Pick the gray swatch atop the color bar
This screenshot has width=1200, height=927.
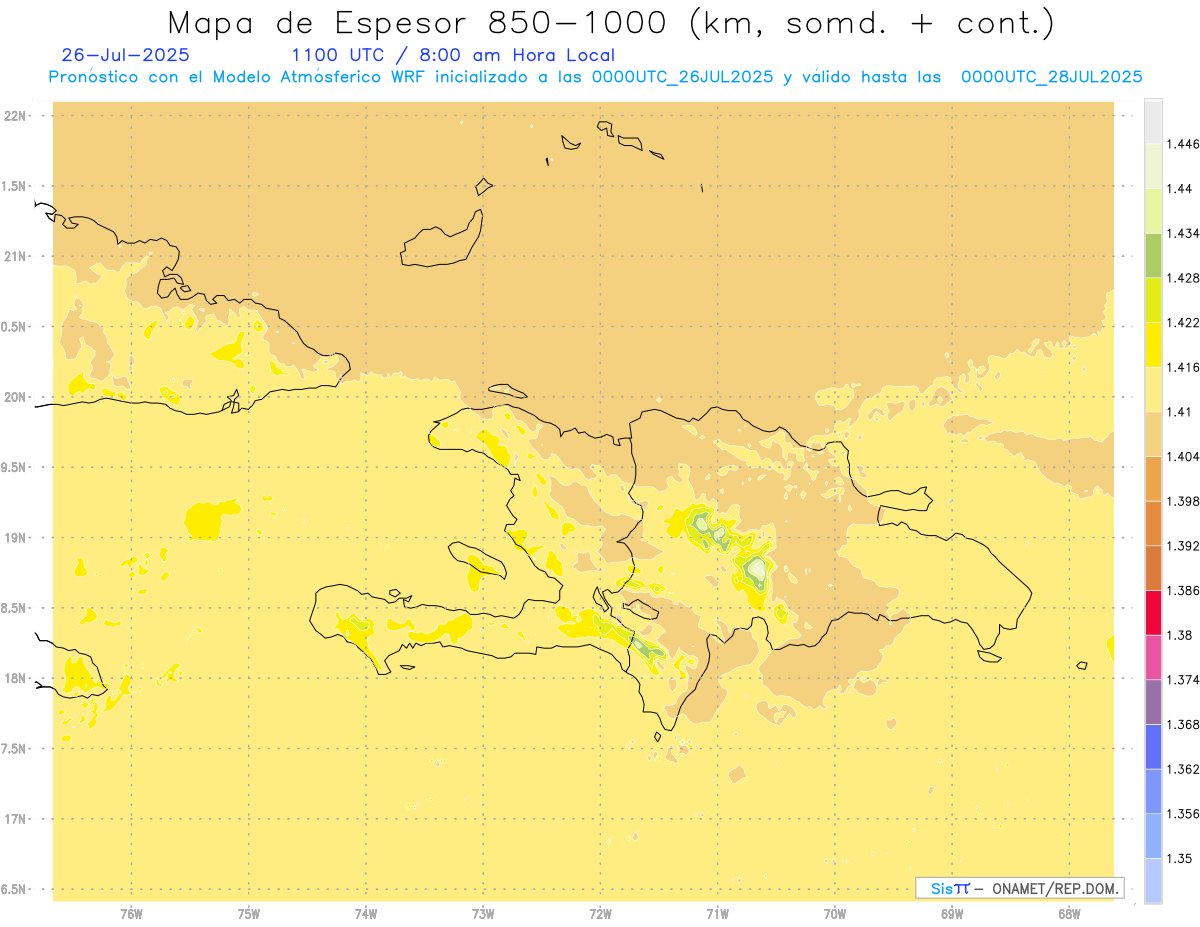point(1153,121)
